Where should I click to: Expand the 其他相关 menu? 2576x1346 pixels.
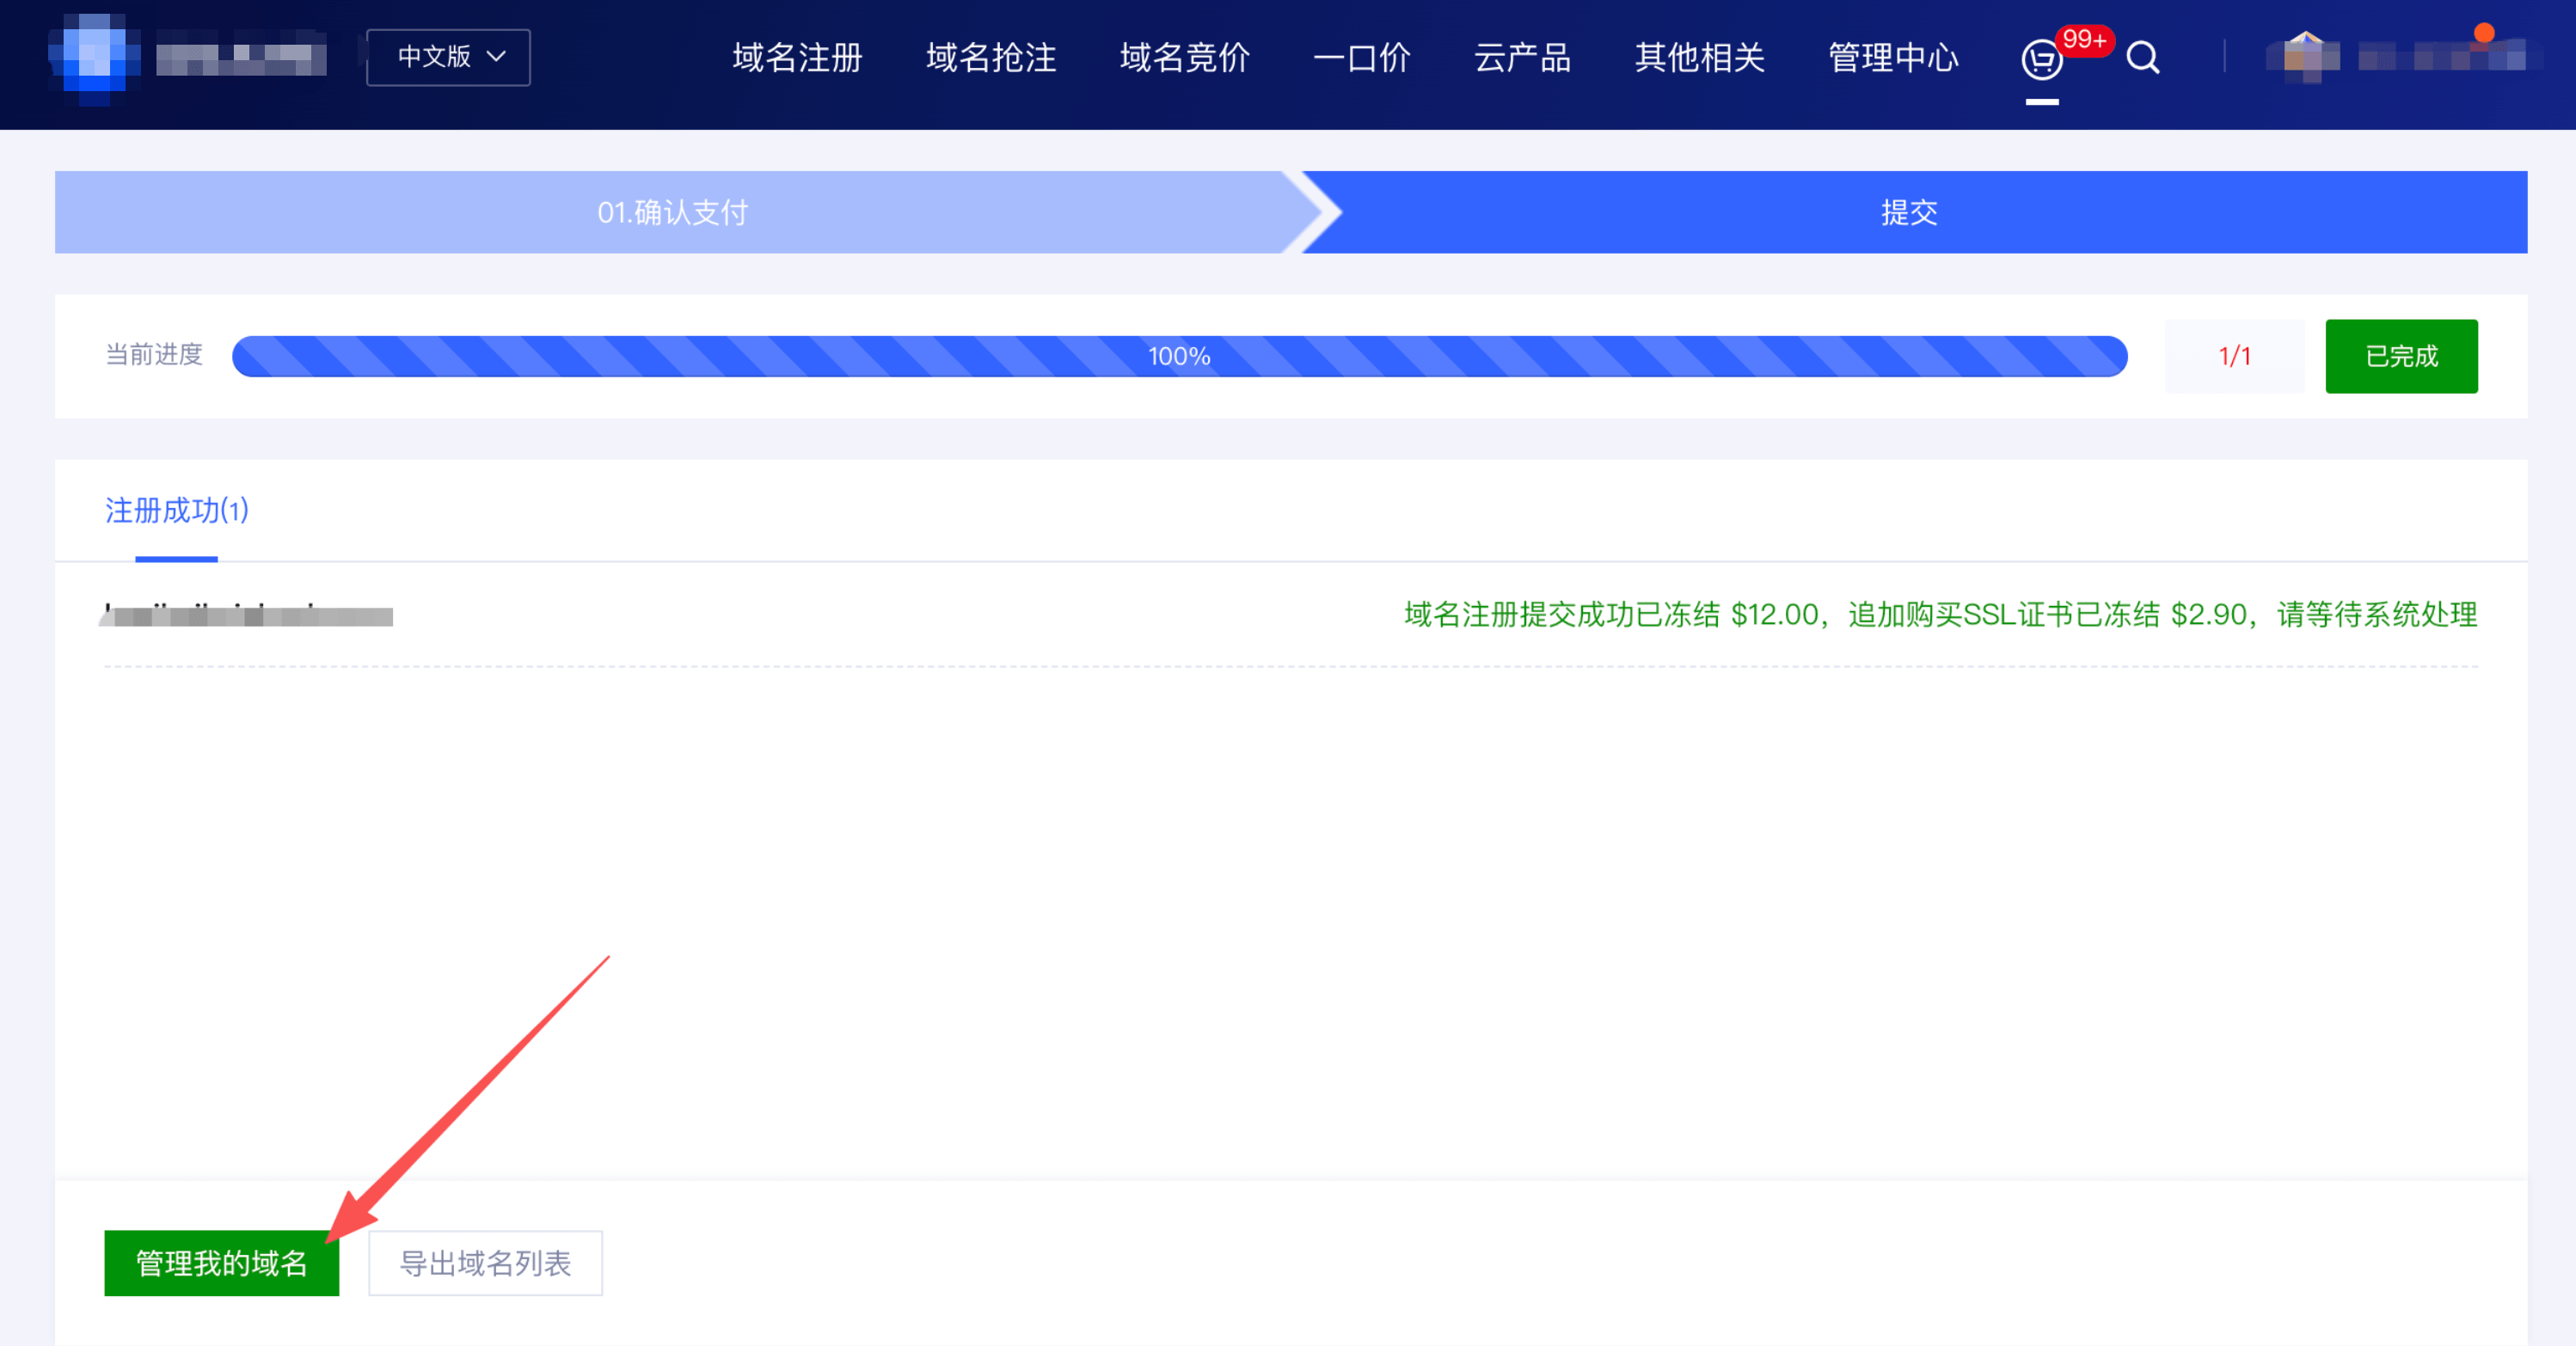(1699, 58)
